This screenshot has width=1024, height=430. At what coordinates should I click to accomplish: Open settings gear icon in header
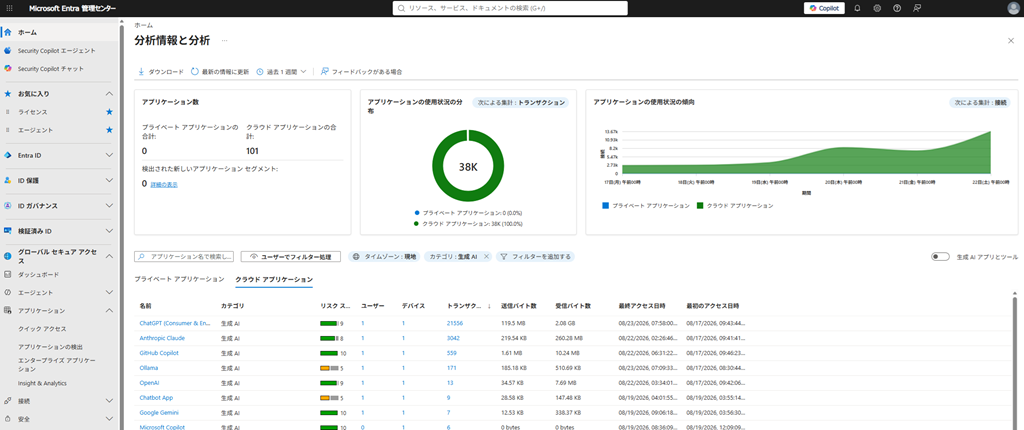tap(877, 8)
